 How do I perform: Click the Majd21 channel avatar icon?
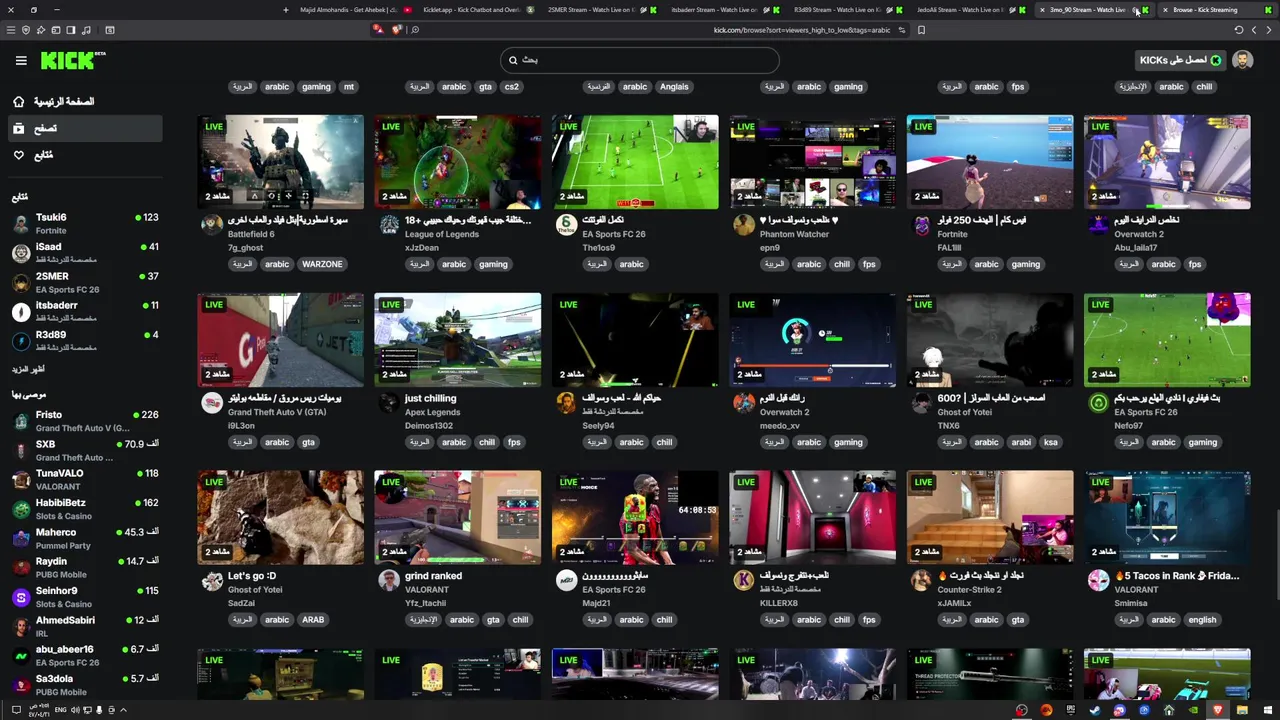click(x=567, y=581)
